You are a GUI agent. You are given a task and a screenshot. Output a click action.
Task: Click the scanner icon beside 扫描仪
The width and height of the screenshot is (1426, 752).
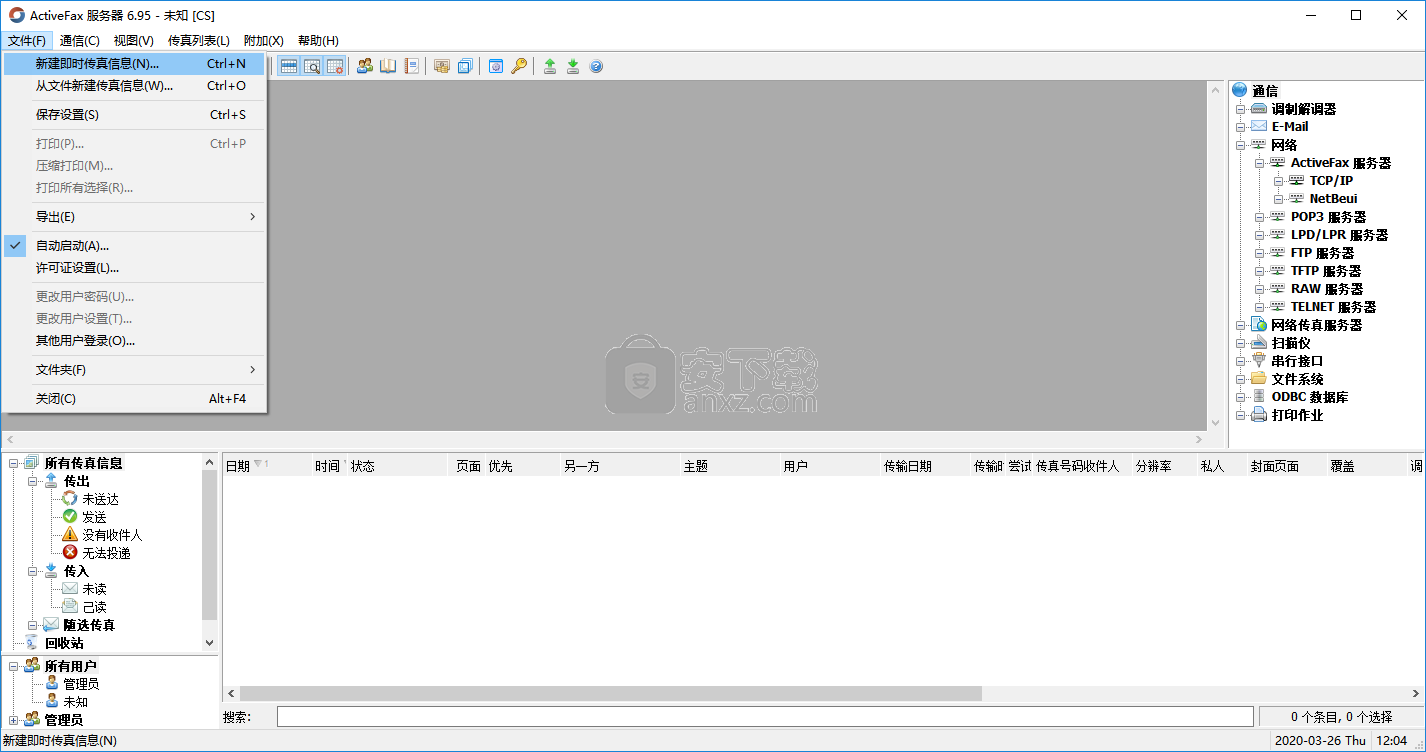tap(1259, 343)
